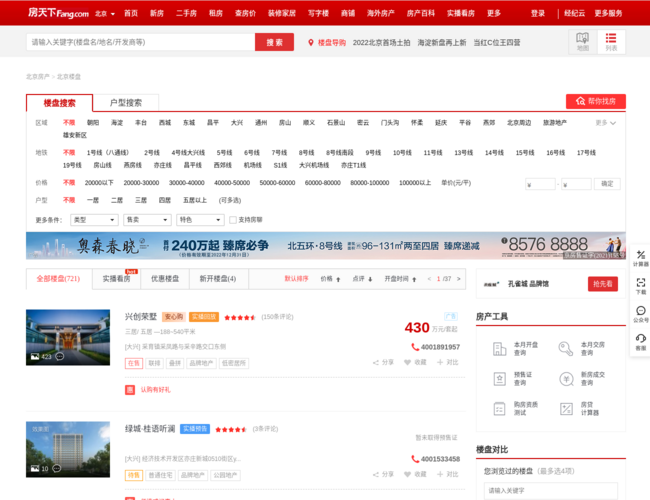Sort listings by 价格
The image size is (650, 500).
point(330,279)
